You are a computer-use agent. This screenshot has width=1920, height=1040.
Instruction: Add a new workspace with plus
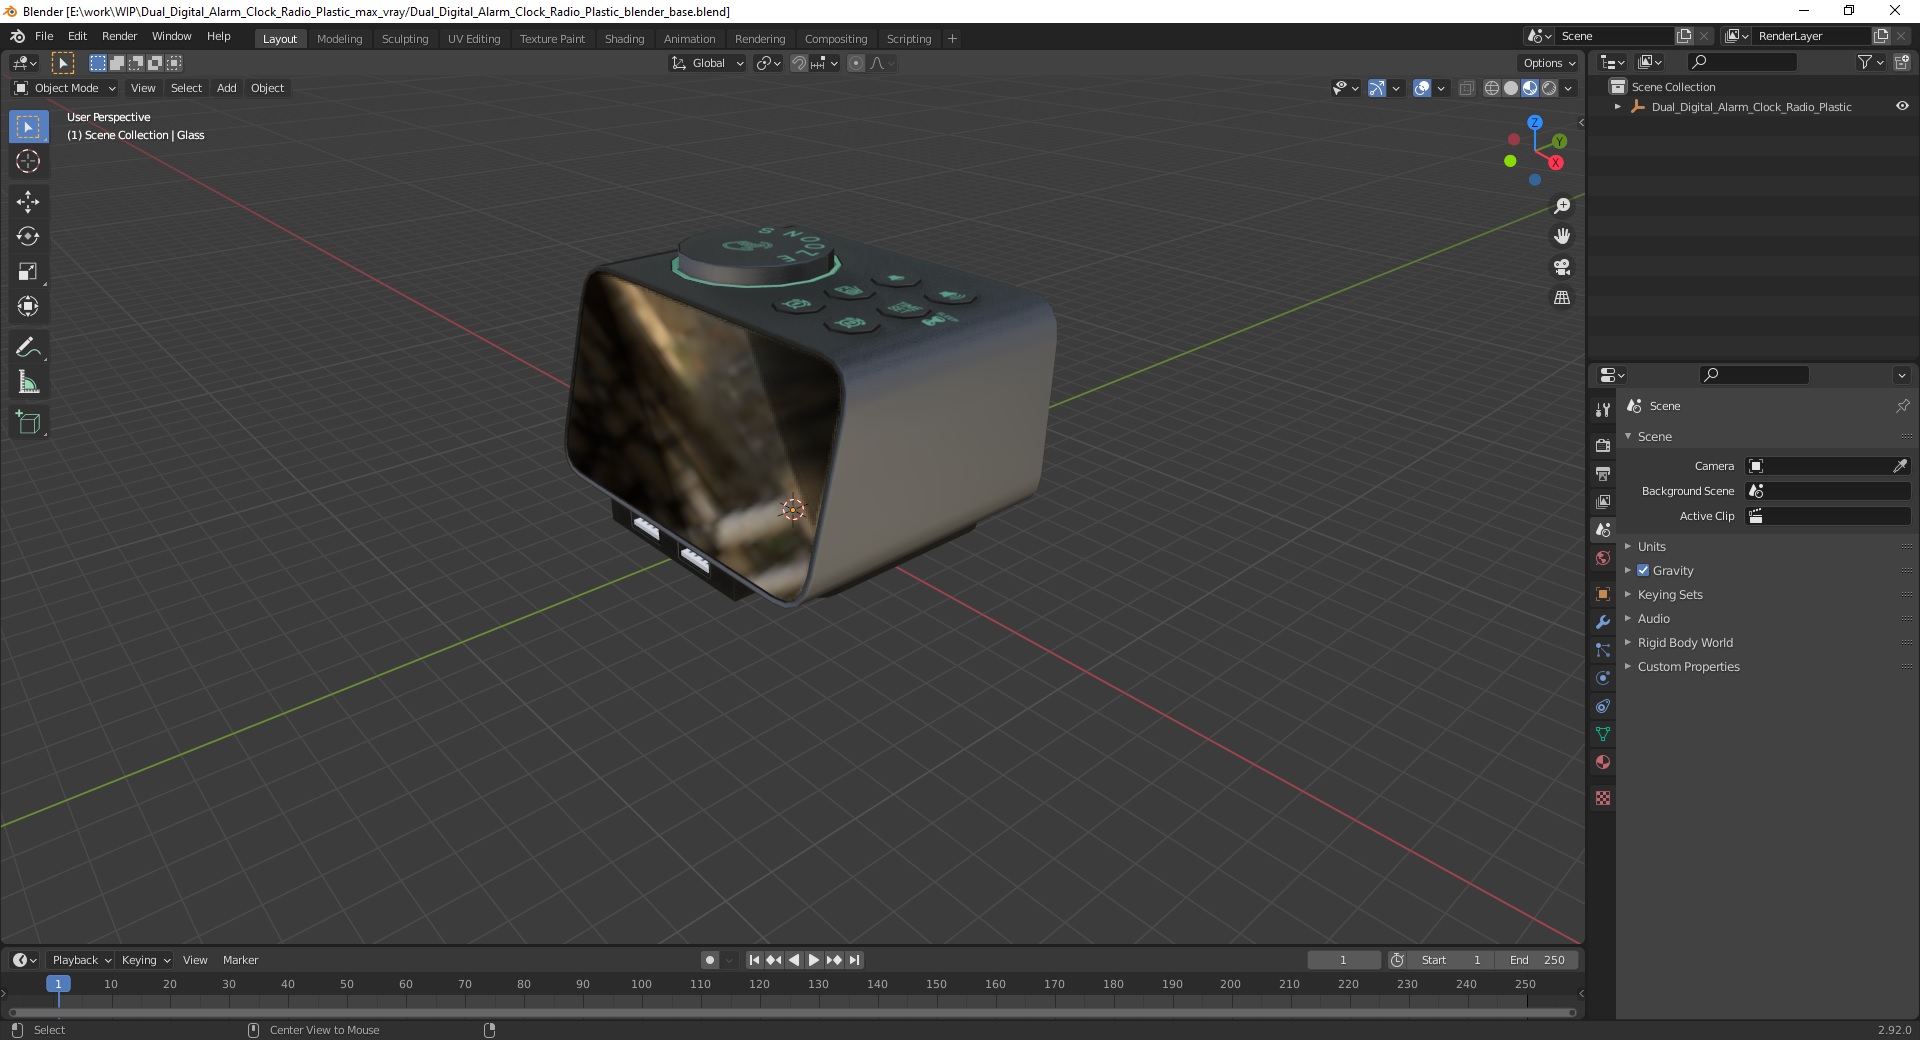pos(952,39)
